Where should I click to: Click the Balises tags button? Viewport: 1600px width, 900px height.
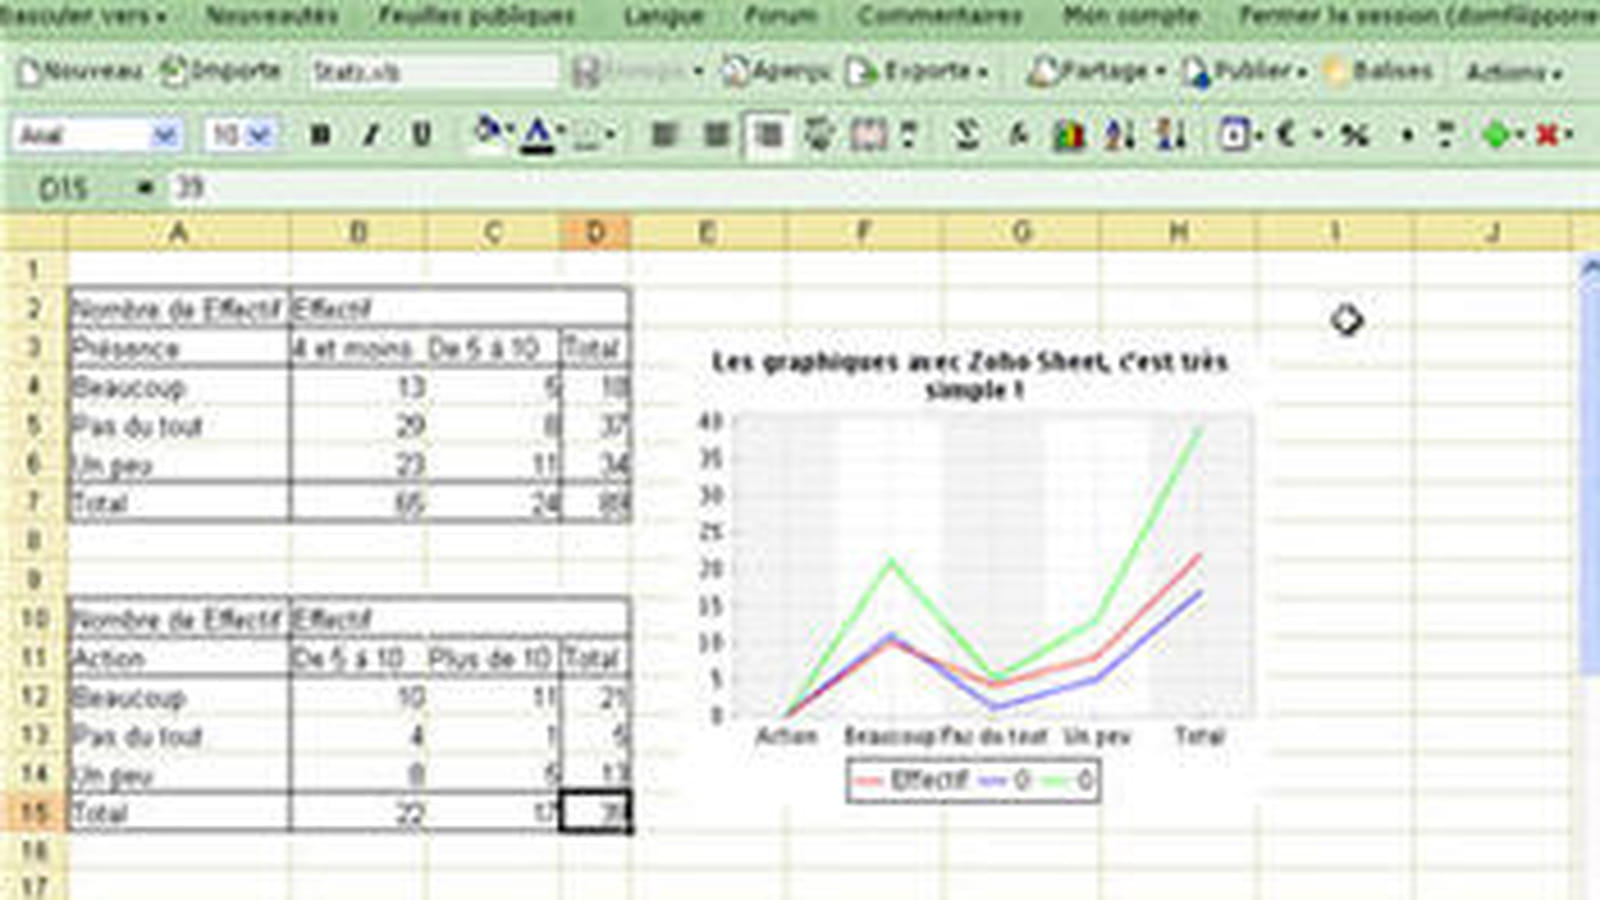(1378, 72)
